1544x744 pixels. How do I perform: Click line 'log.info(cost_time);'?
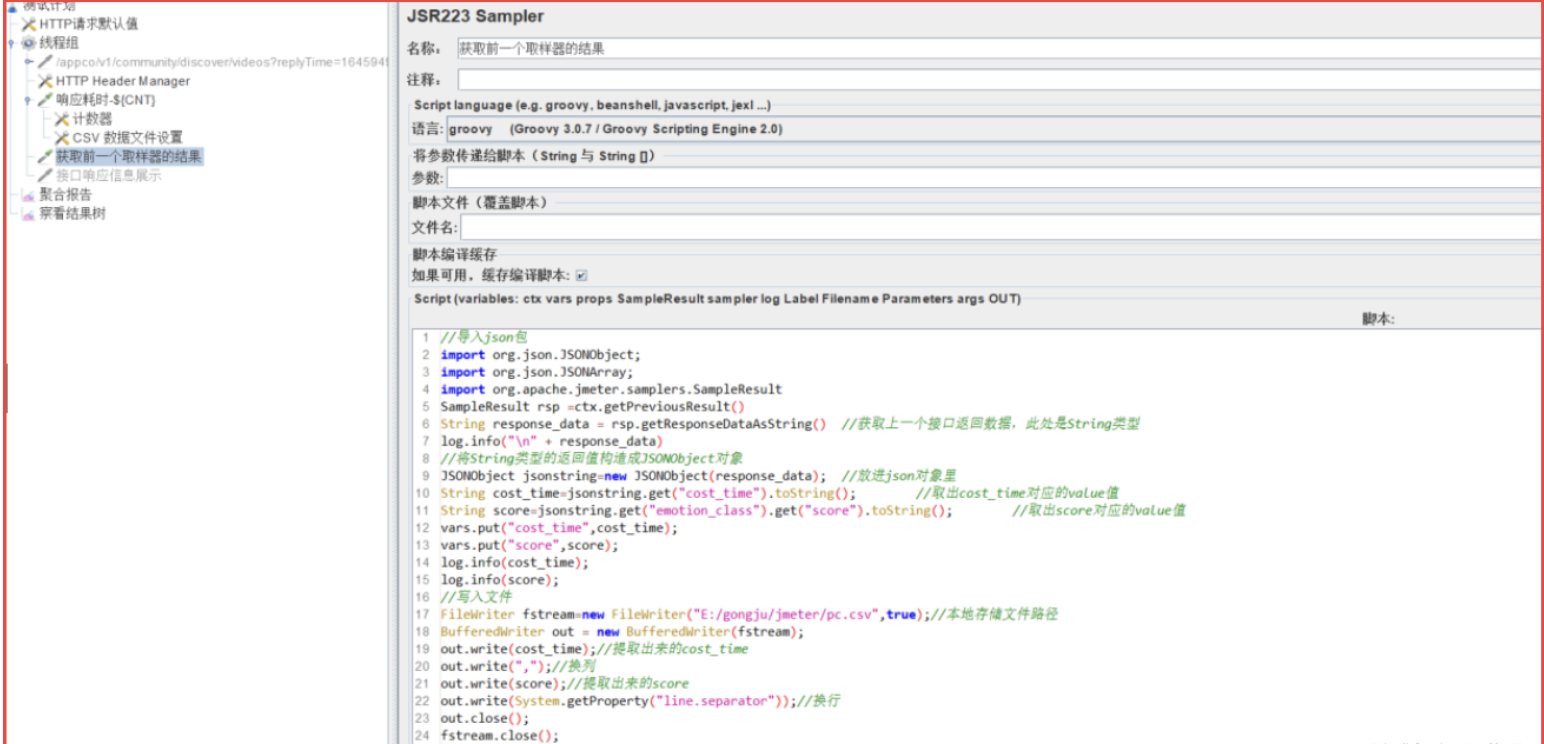(x=515, y=562)
